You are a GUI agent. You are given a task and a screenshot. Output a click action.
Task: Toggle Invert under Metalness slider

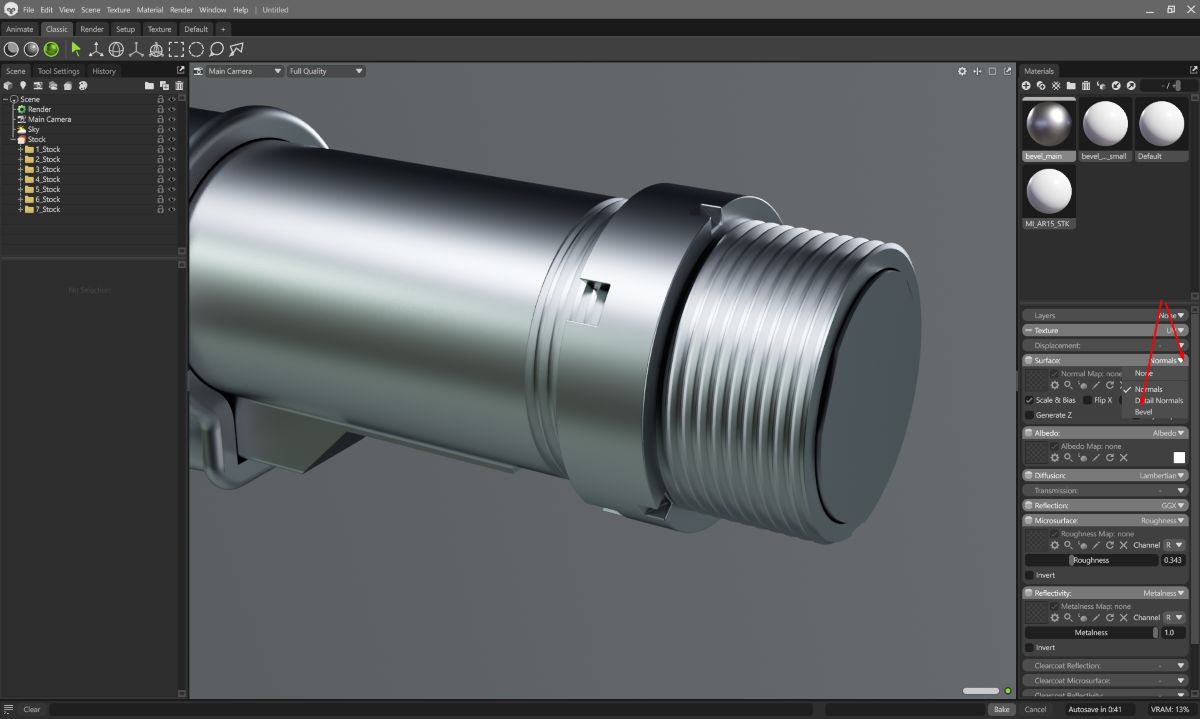click(1029, 647)
